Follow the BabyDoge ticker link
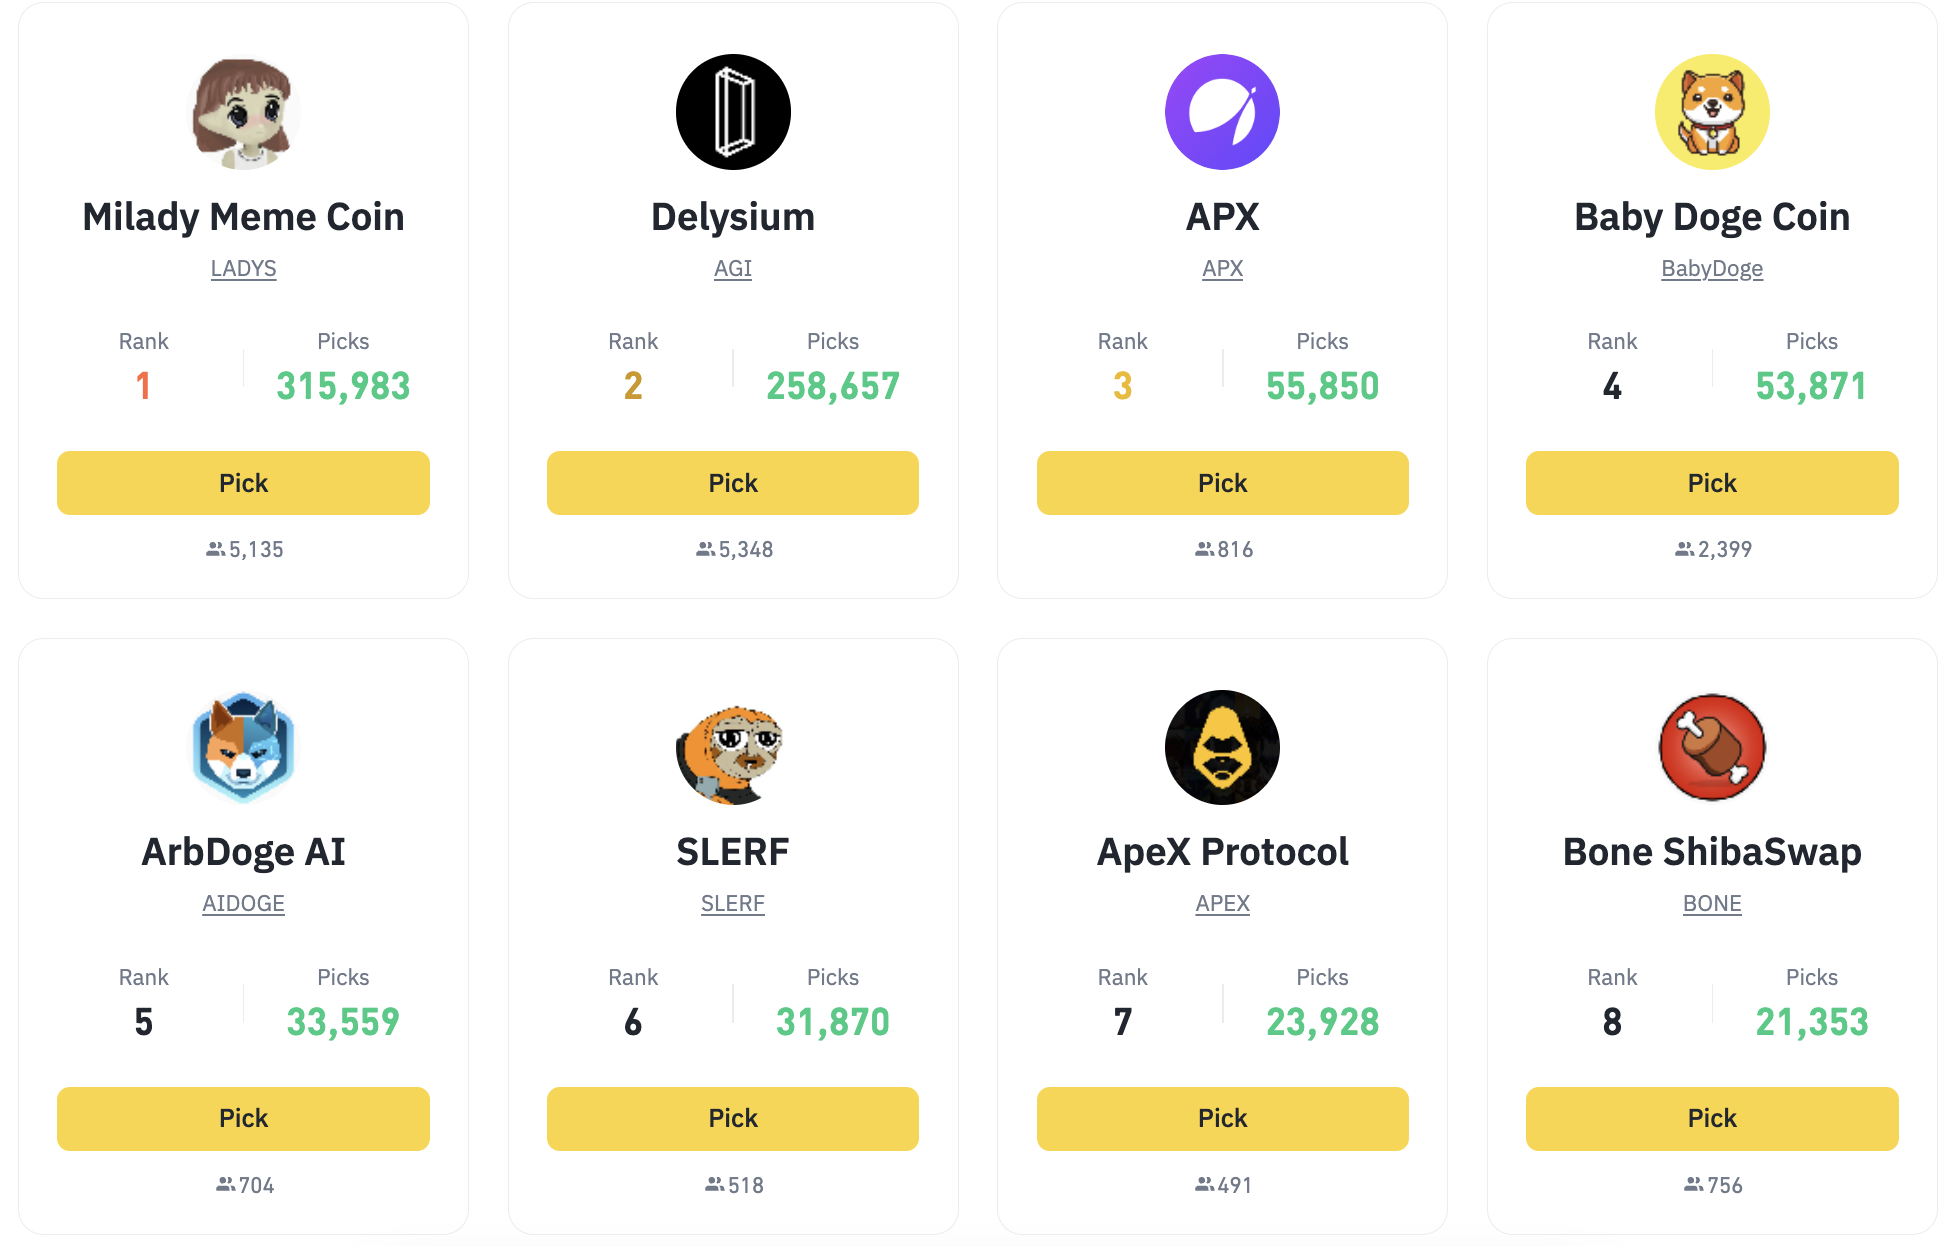The width and height of the screenshot is (1950, 1246). (1712, 269)
